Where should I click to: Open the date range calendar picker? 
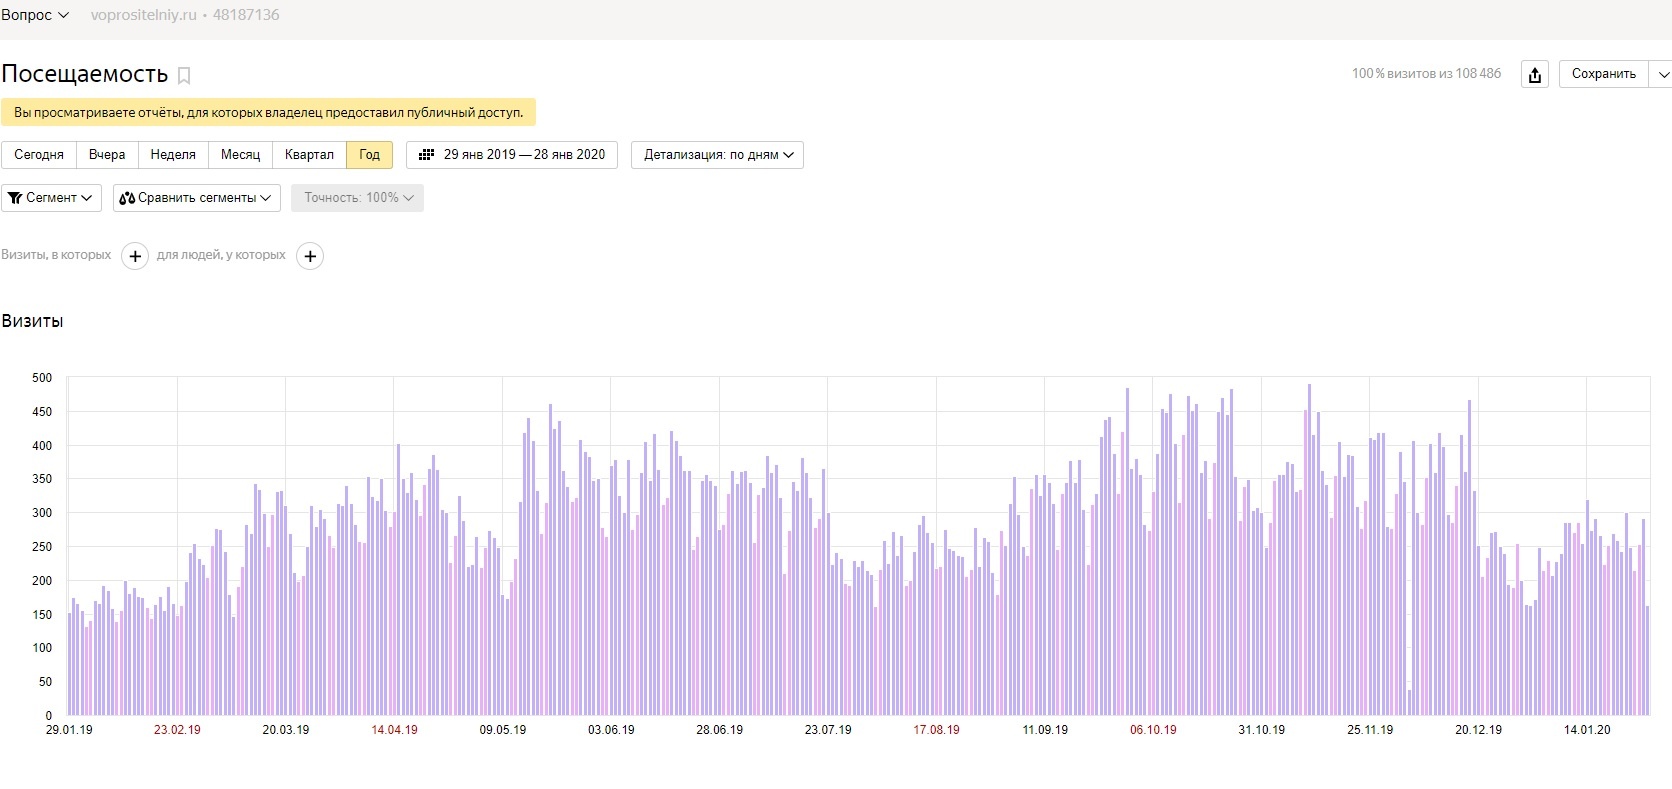point(512,155)
